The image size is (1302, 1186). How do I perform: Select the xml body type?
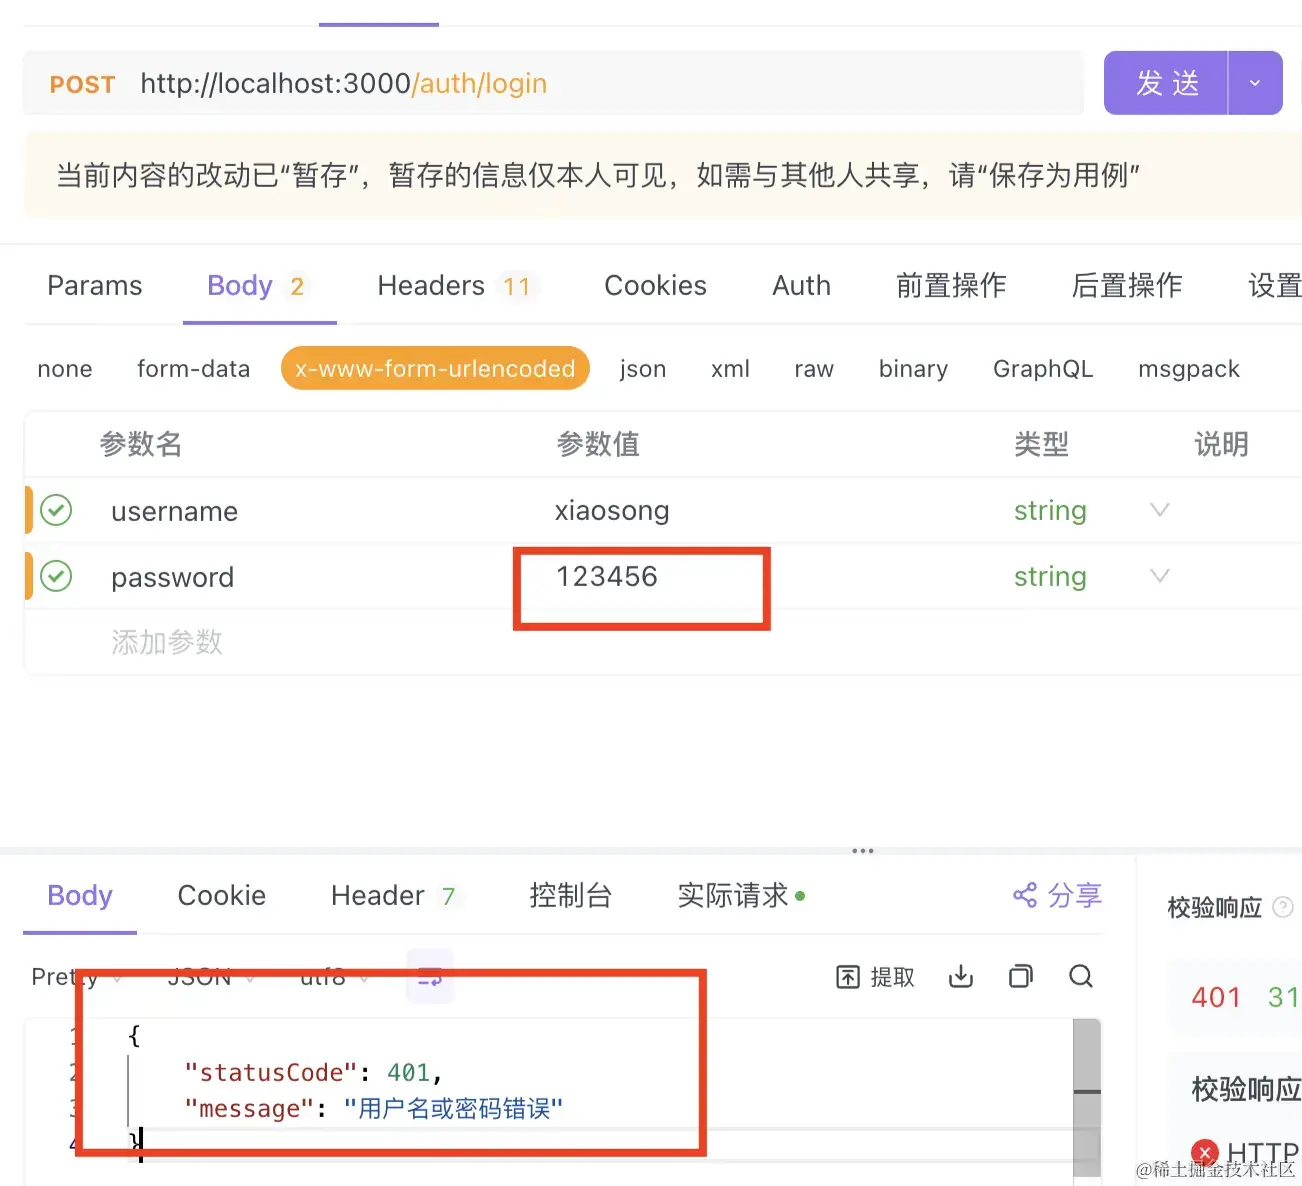(730, 369)
